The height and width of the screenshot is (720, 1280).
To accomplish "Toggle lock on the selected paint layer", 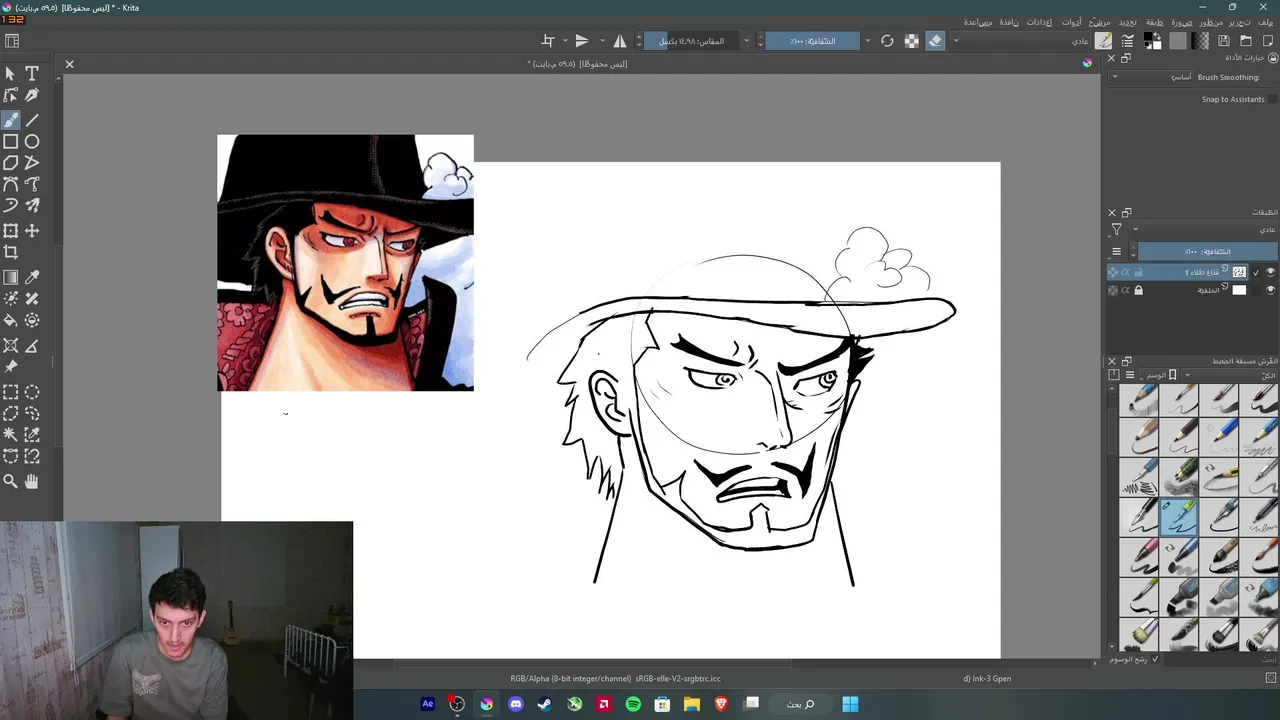I will (x=1138, y=272).
